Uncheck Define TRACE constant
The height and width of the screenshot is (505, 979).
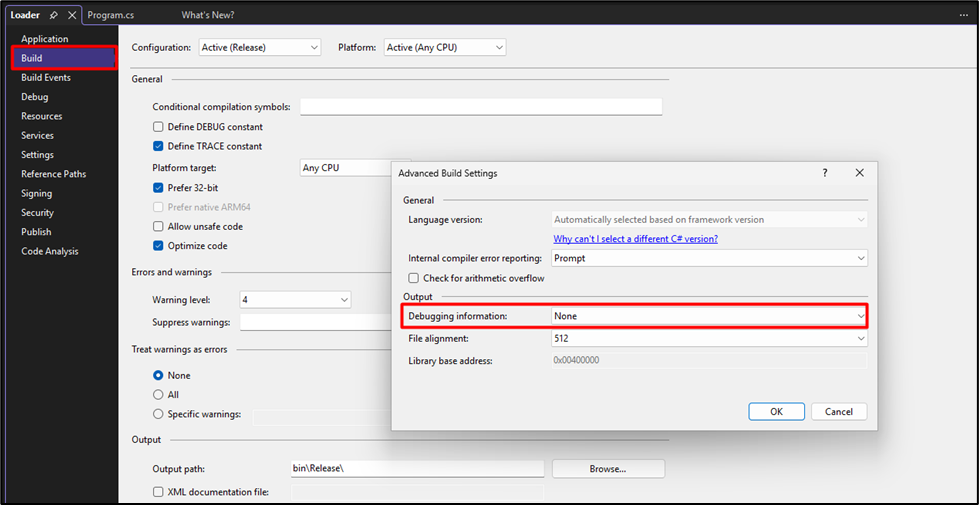point(158,146)
